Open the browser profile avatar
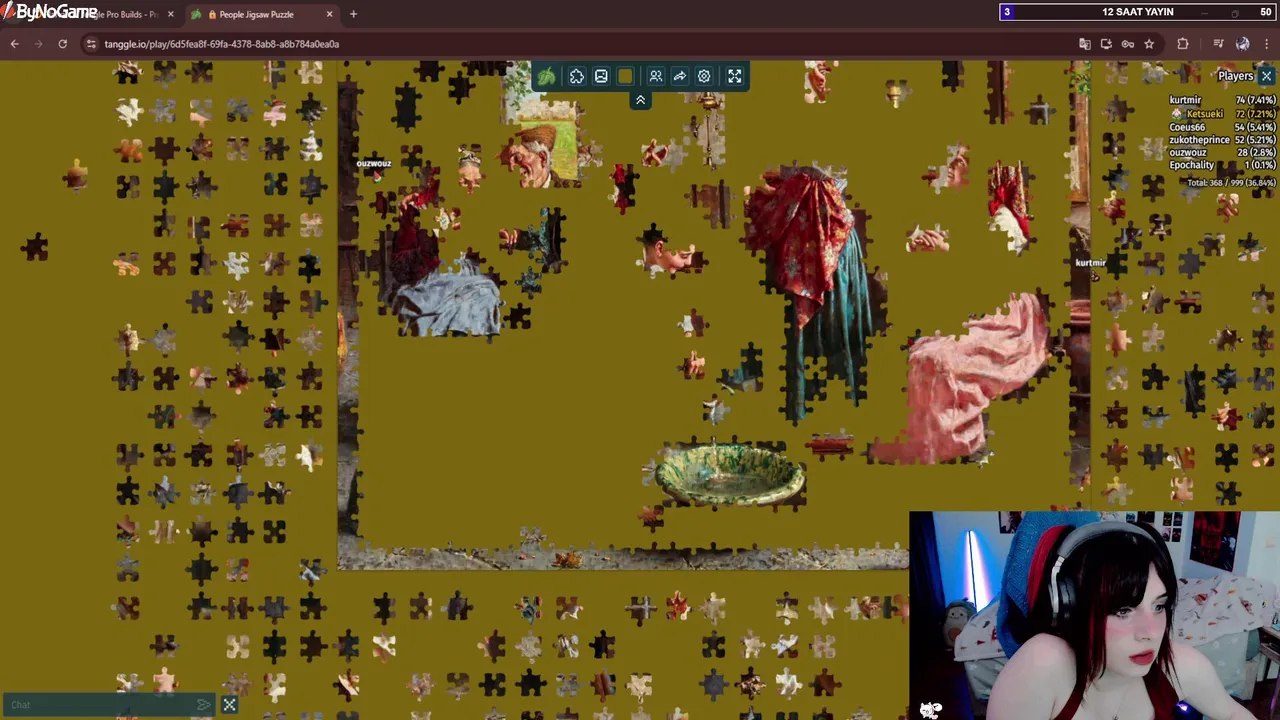The height and width of the screenshot is (720, 1280). pos(1242,44)
